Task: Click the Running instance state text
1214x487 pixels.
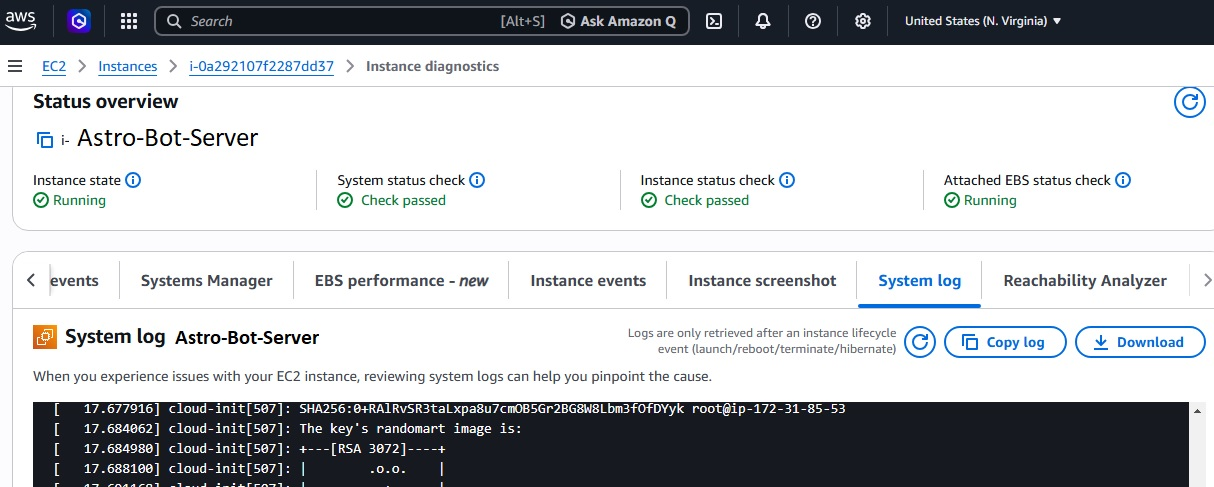Action: 79,200
